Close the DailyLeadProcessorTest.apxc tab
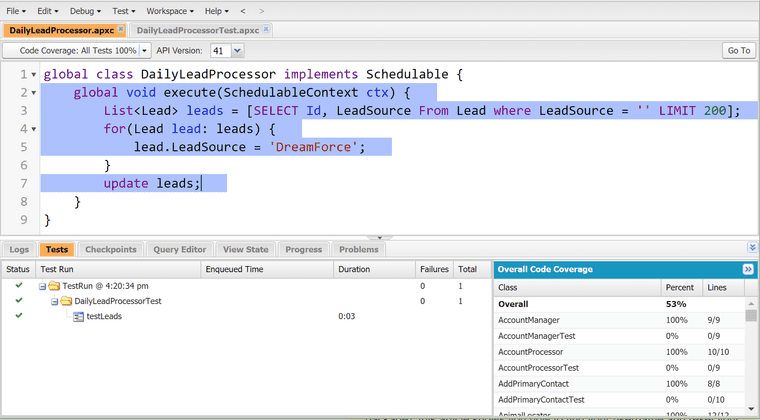Screen dimensions: 760x420 [x=266, y=30]
